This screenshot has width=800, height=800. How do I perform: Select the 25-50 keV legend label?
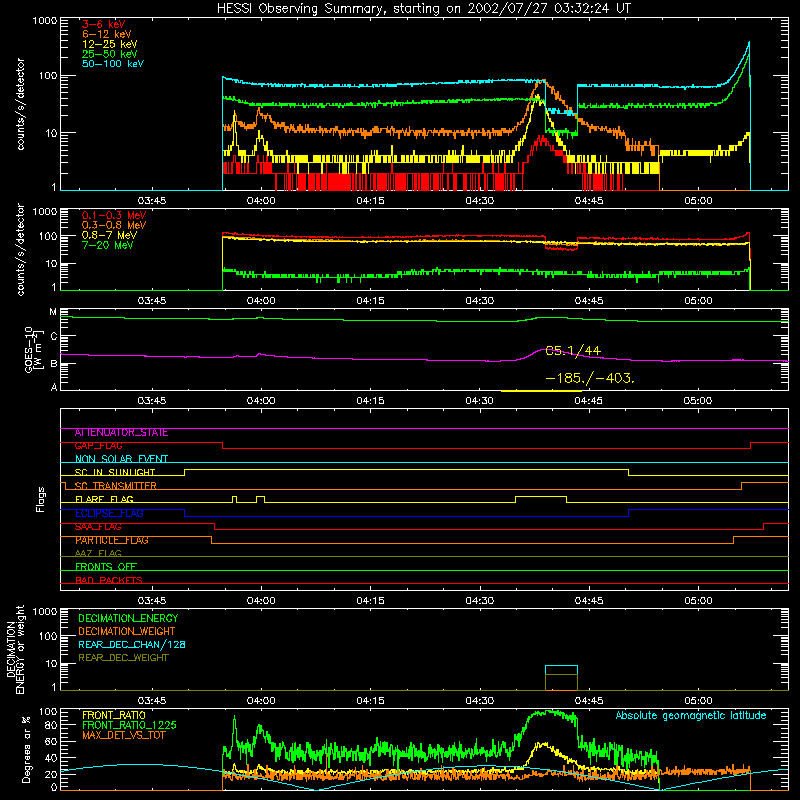click(110, 54)
